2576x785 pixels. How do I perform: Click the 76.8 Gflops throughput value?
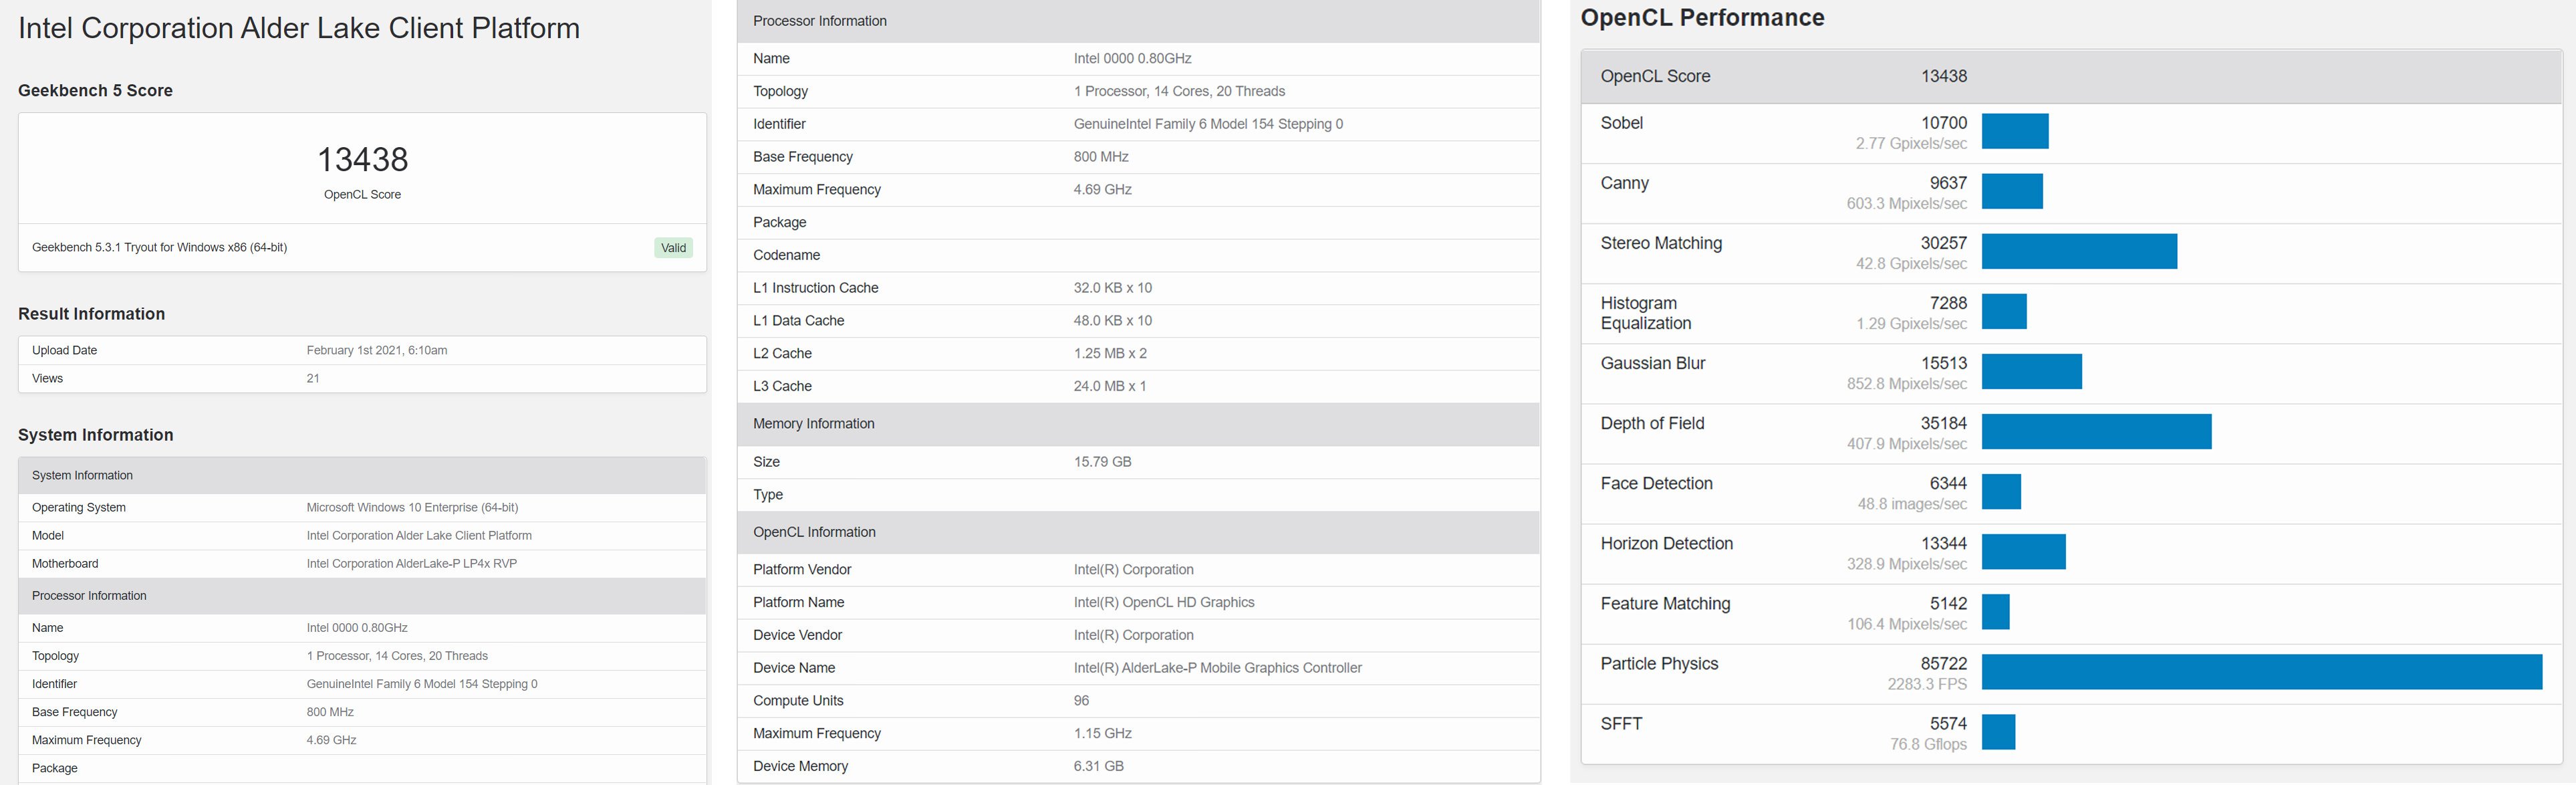pyautogui.click(x=1928, y=744)
